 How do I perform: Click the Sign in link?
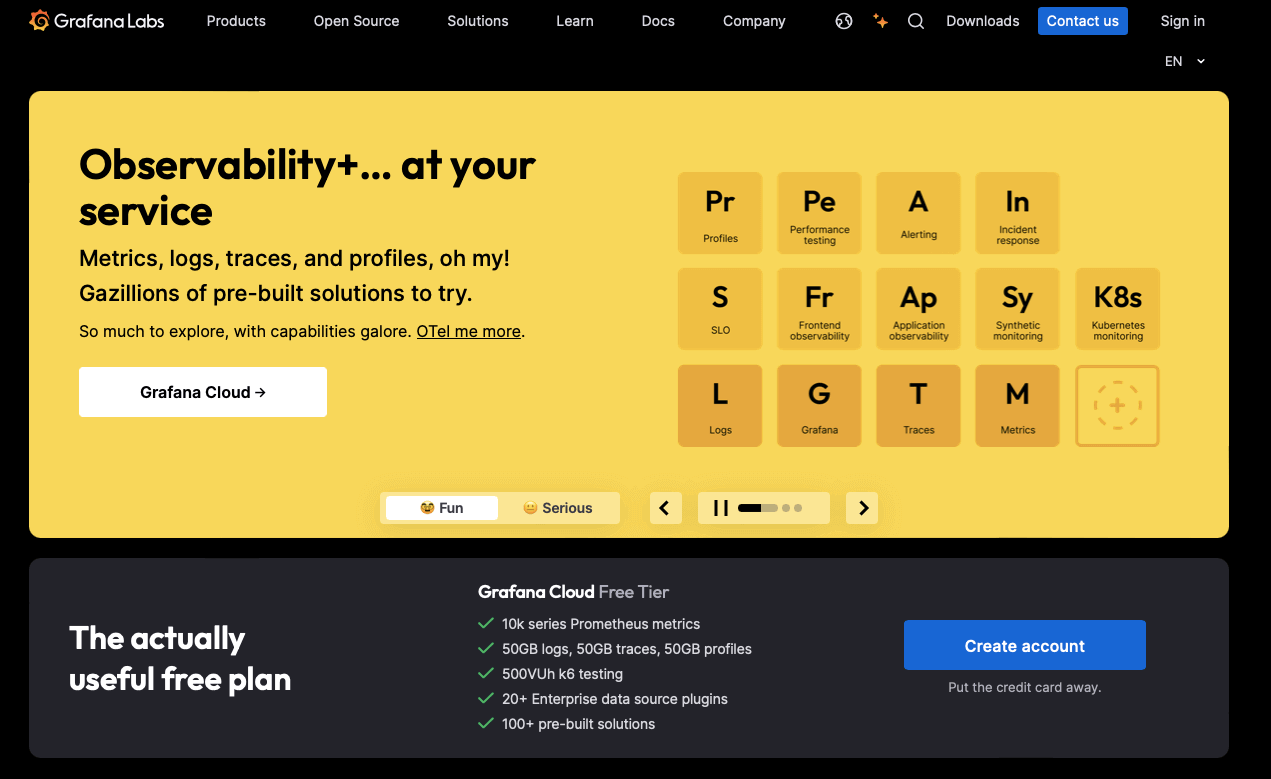tap(1182, 21)
